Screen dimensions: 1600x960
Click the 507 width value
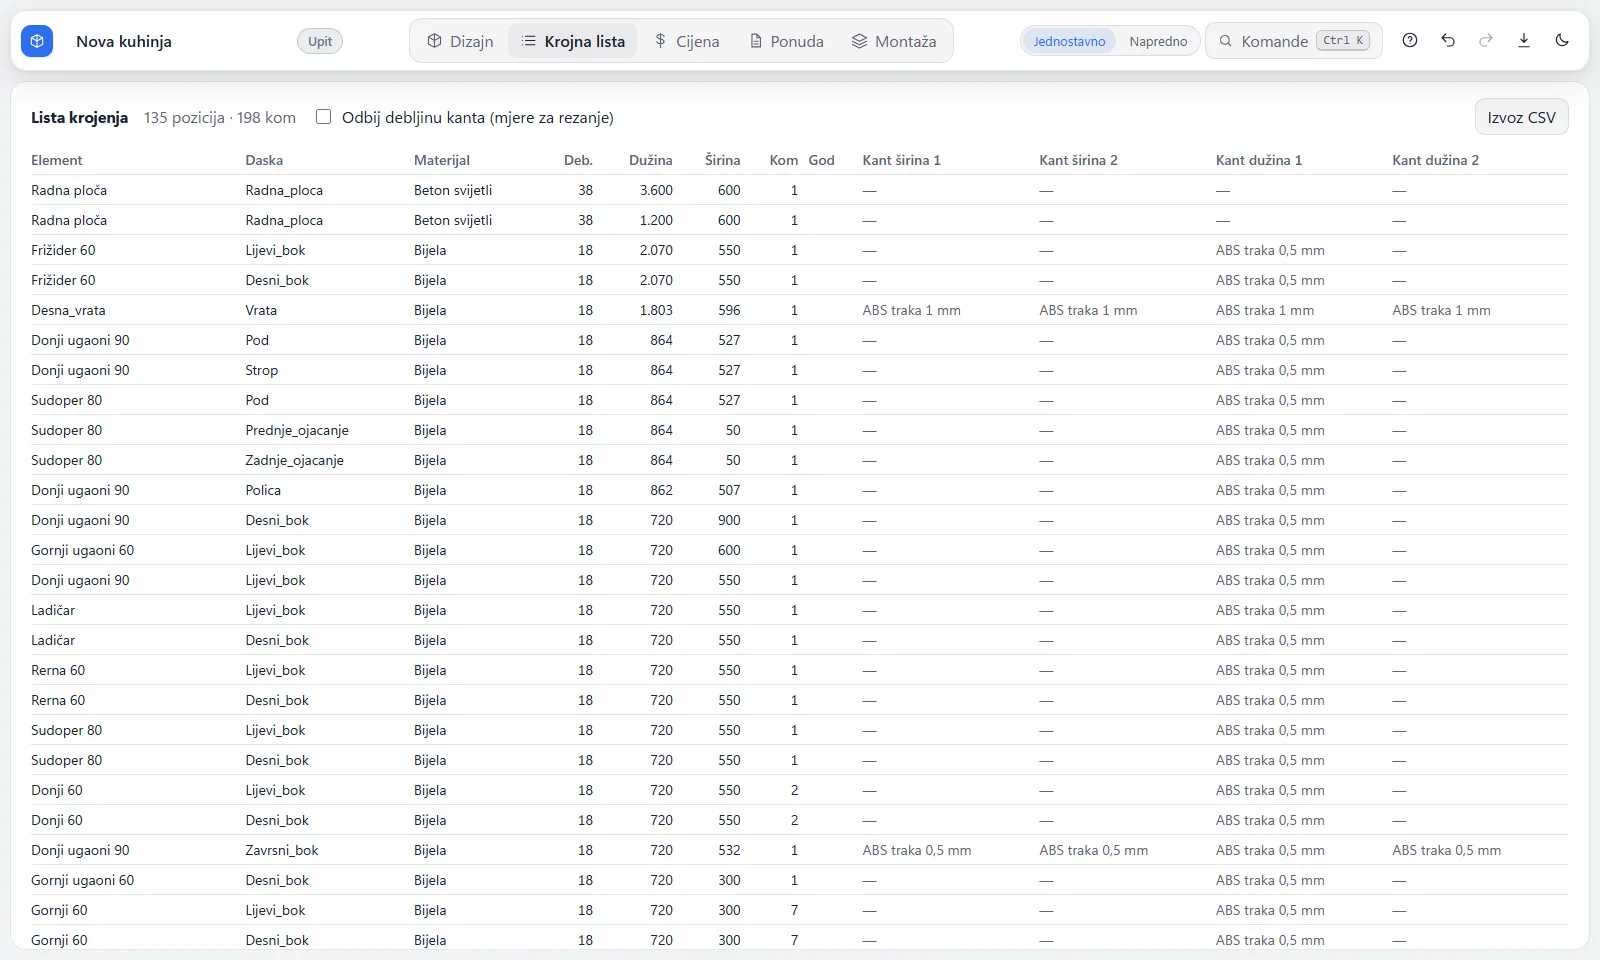(729, 490)
